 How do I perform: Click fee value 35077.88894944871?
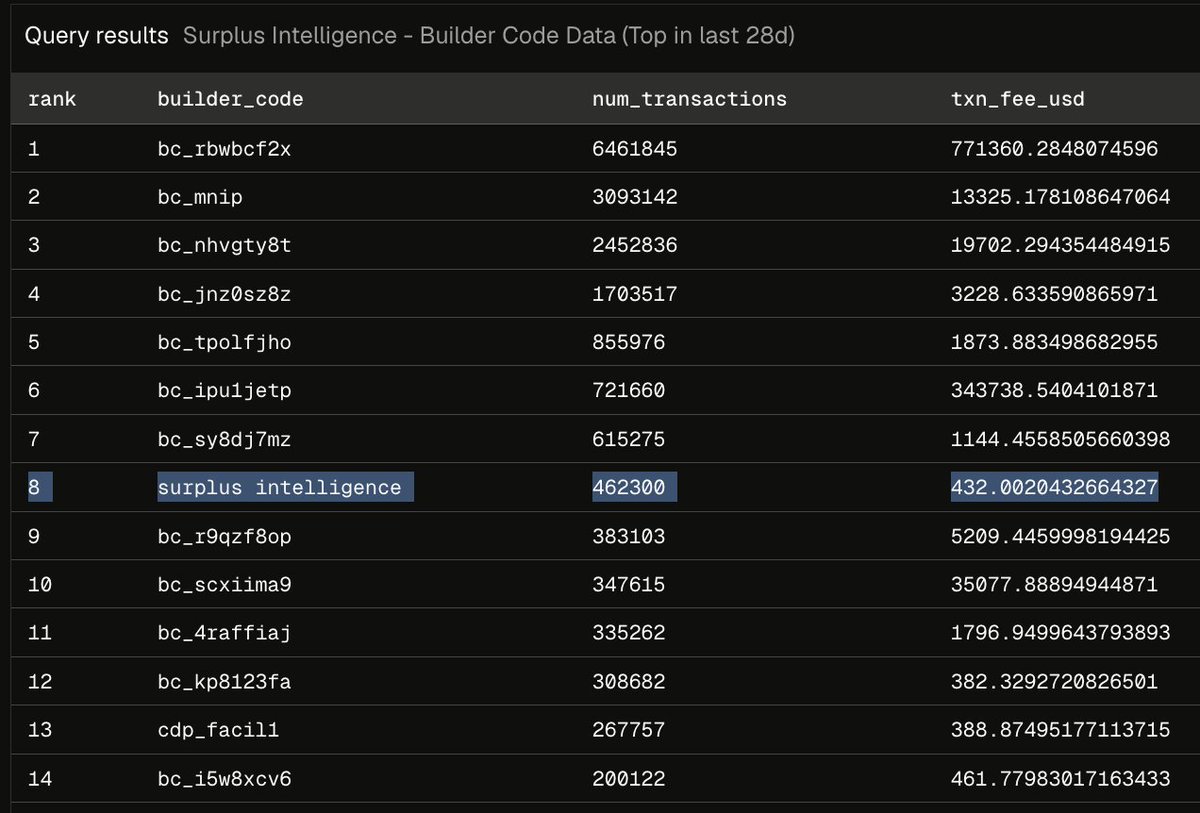pos(1054,584)
